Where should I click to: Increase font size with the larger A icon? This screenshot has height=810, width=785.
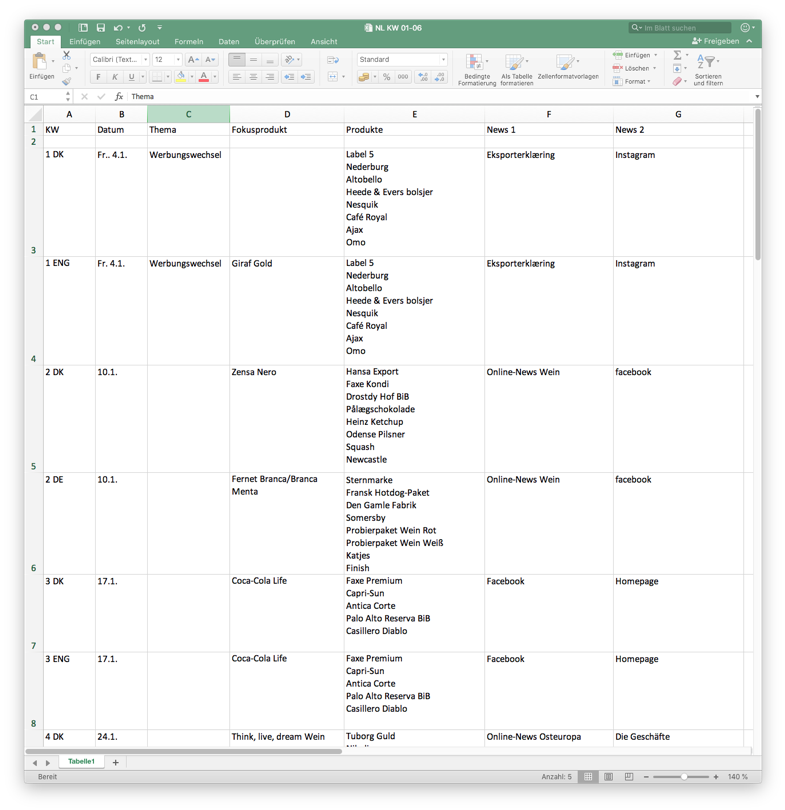coord(193,60)
